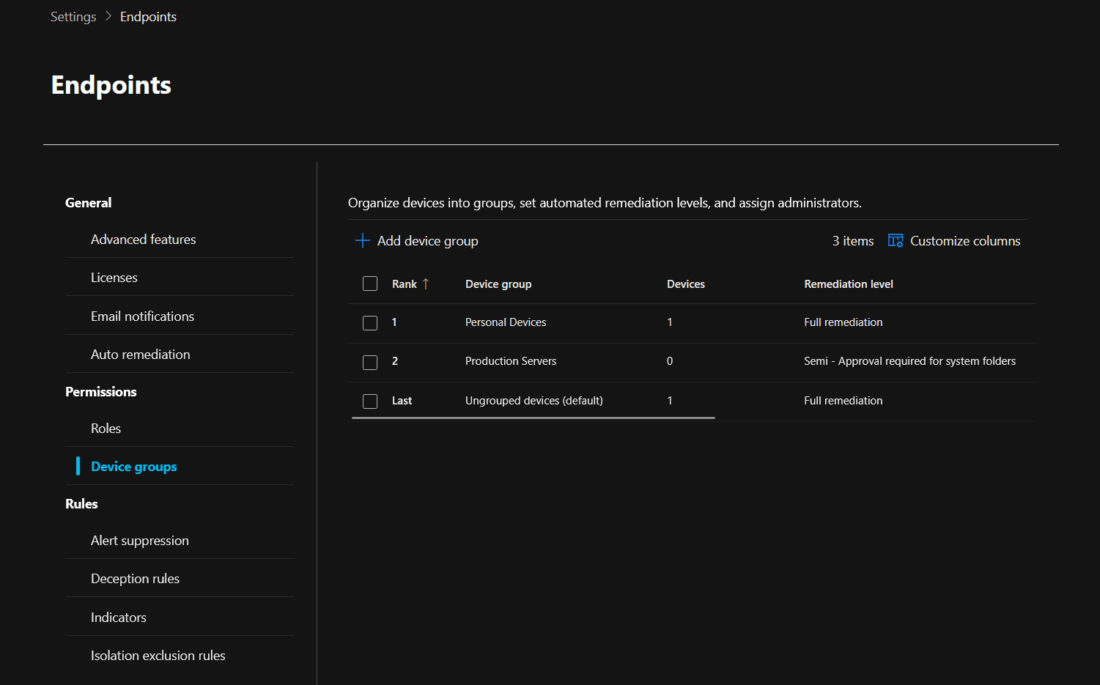Select Device groups in sidebar

134,466
